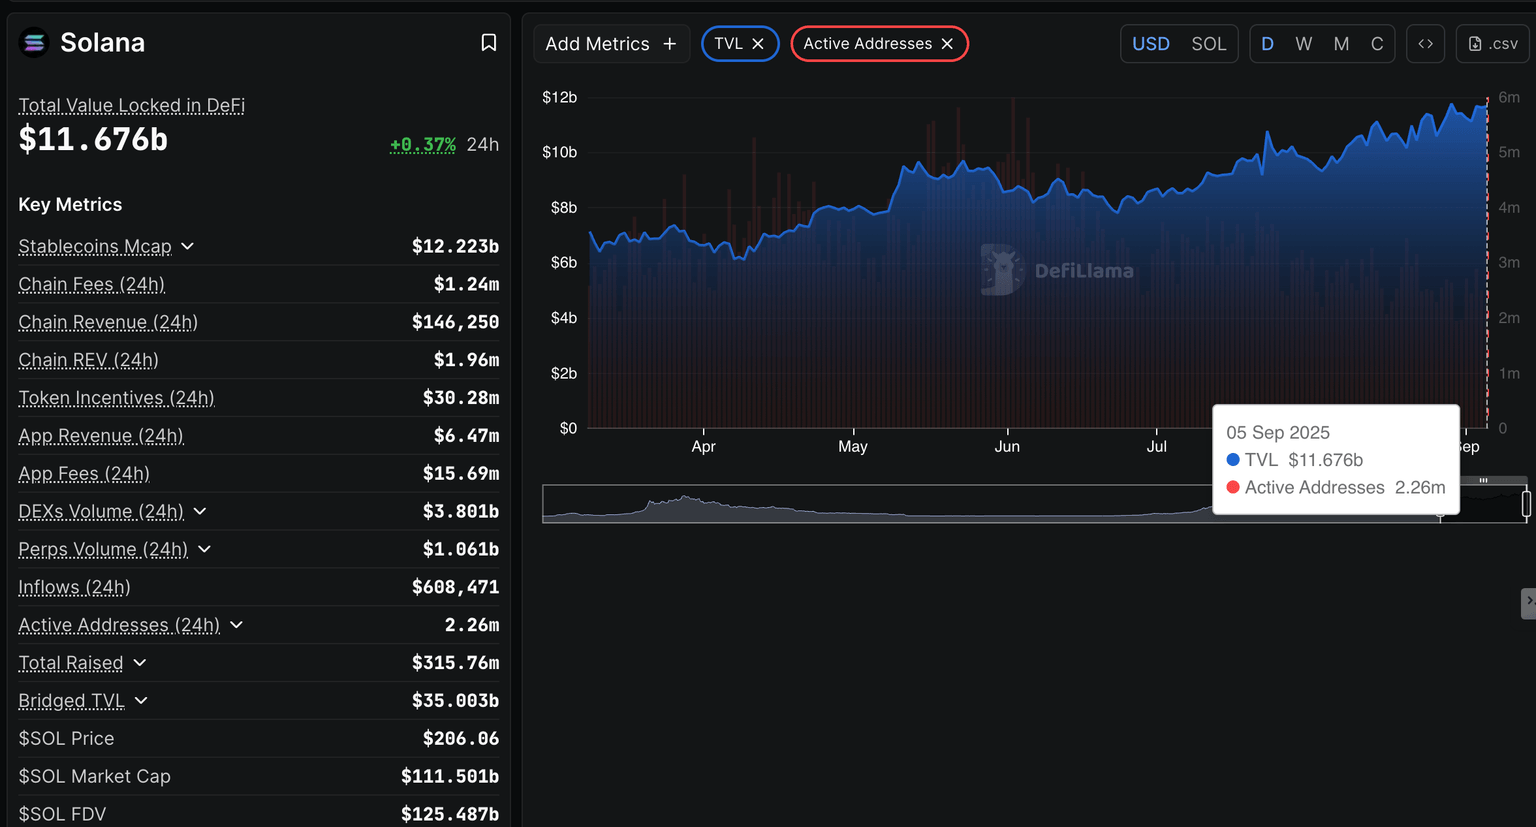Viewport: 1536px width, 827px height.
Task: Expand the Stablecoins Mcap row
Action: (x=188, y=246)
